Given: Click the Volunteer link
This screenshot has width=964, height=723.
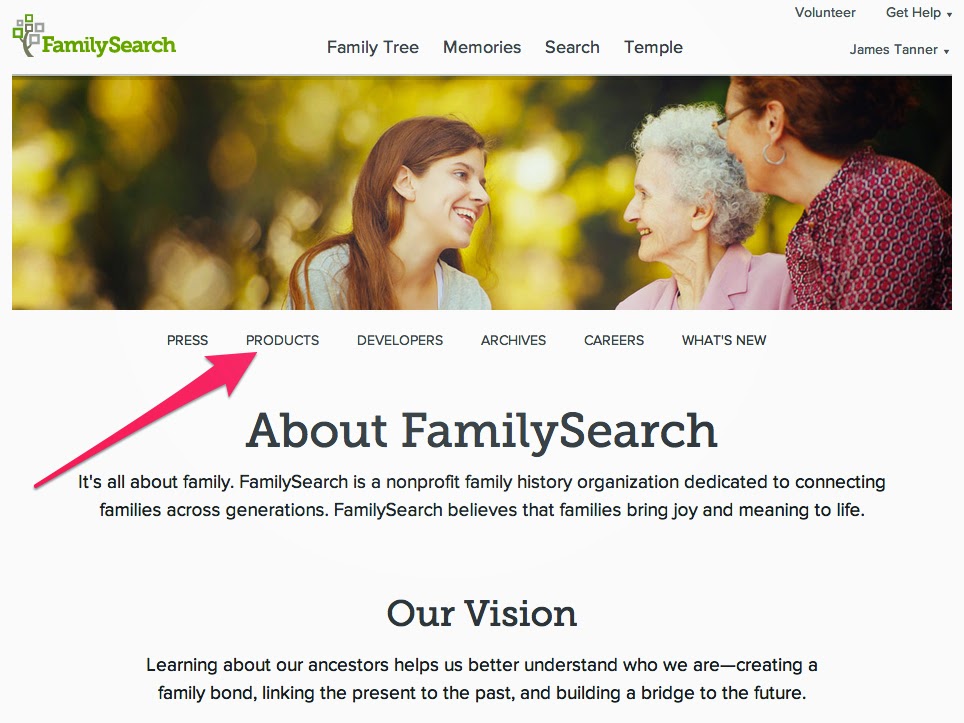Looking at the screenshot, I should click(824, 12).
